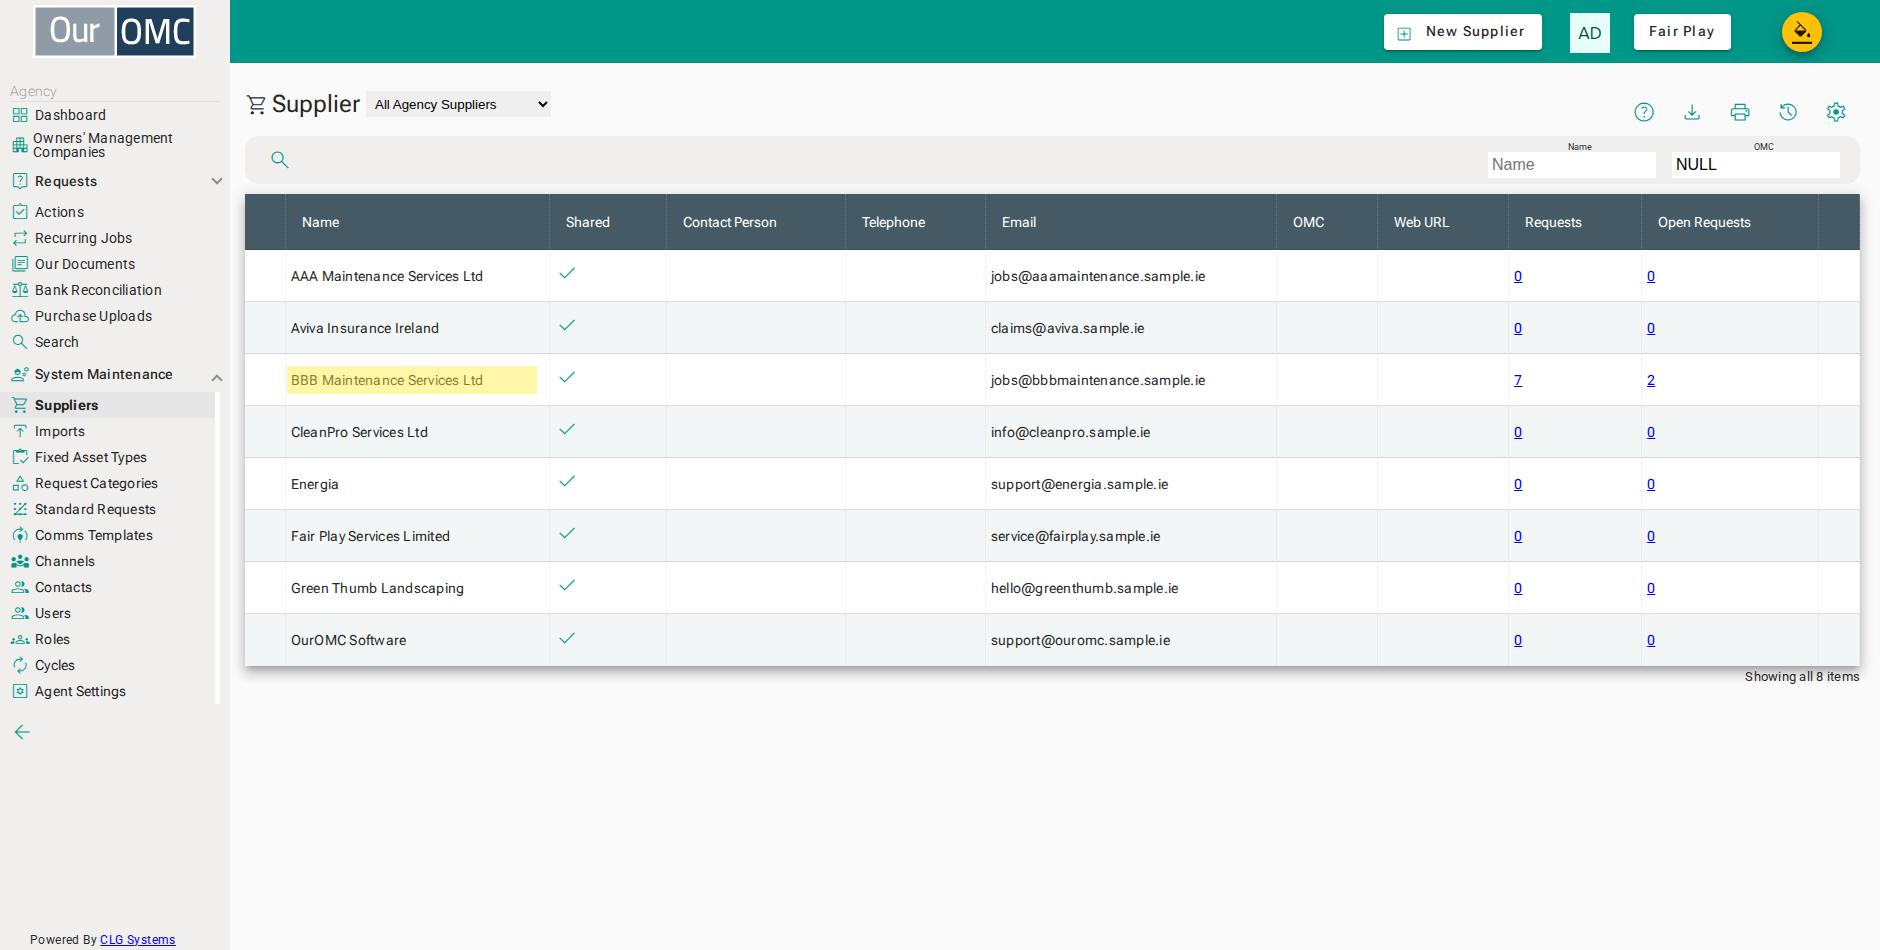Go to Owners' Management Companies
Image resolution: width=1880 pixels, height=950 pixels.
[103, 145]
